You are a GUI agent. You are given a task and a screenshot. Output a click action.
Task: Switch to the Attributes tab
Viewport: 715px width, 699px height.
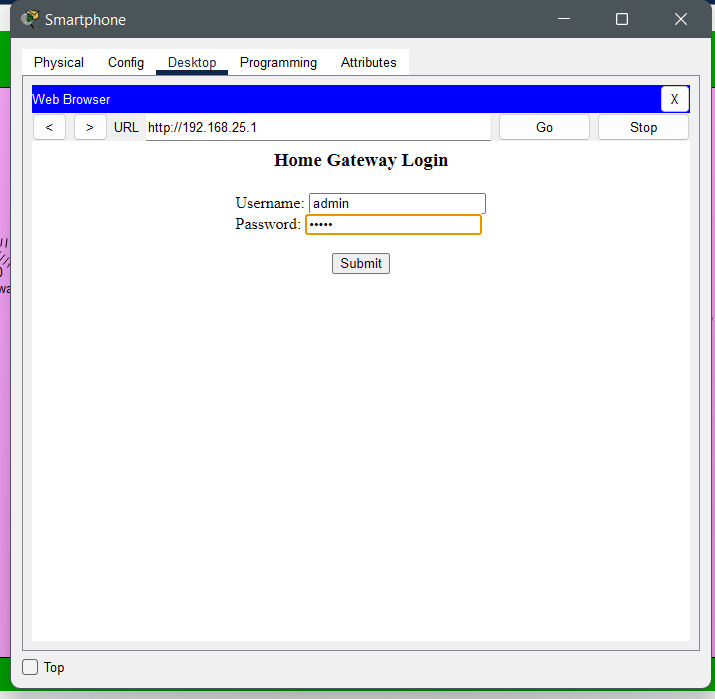point(368,62)
